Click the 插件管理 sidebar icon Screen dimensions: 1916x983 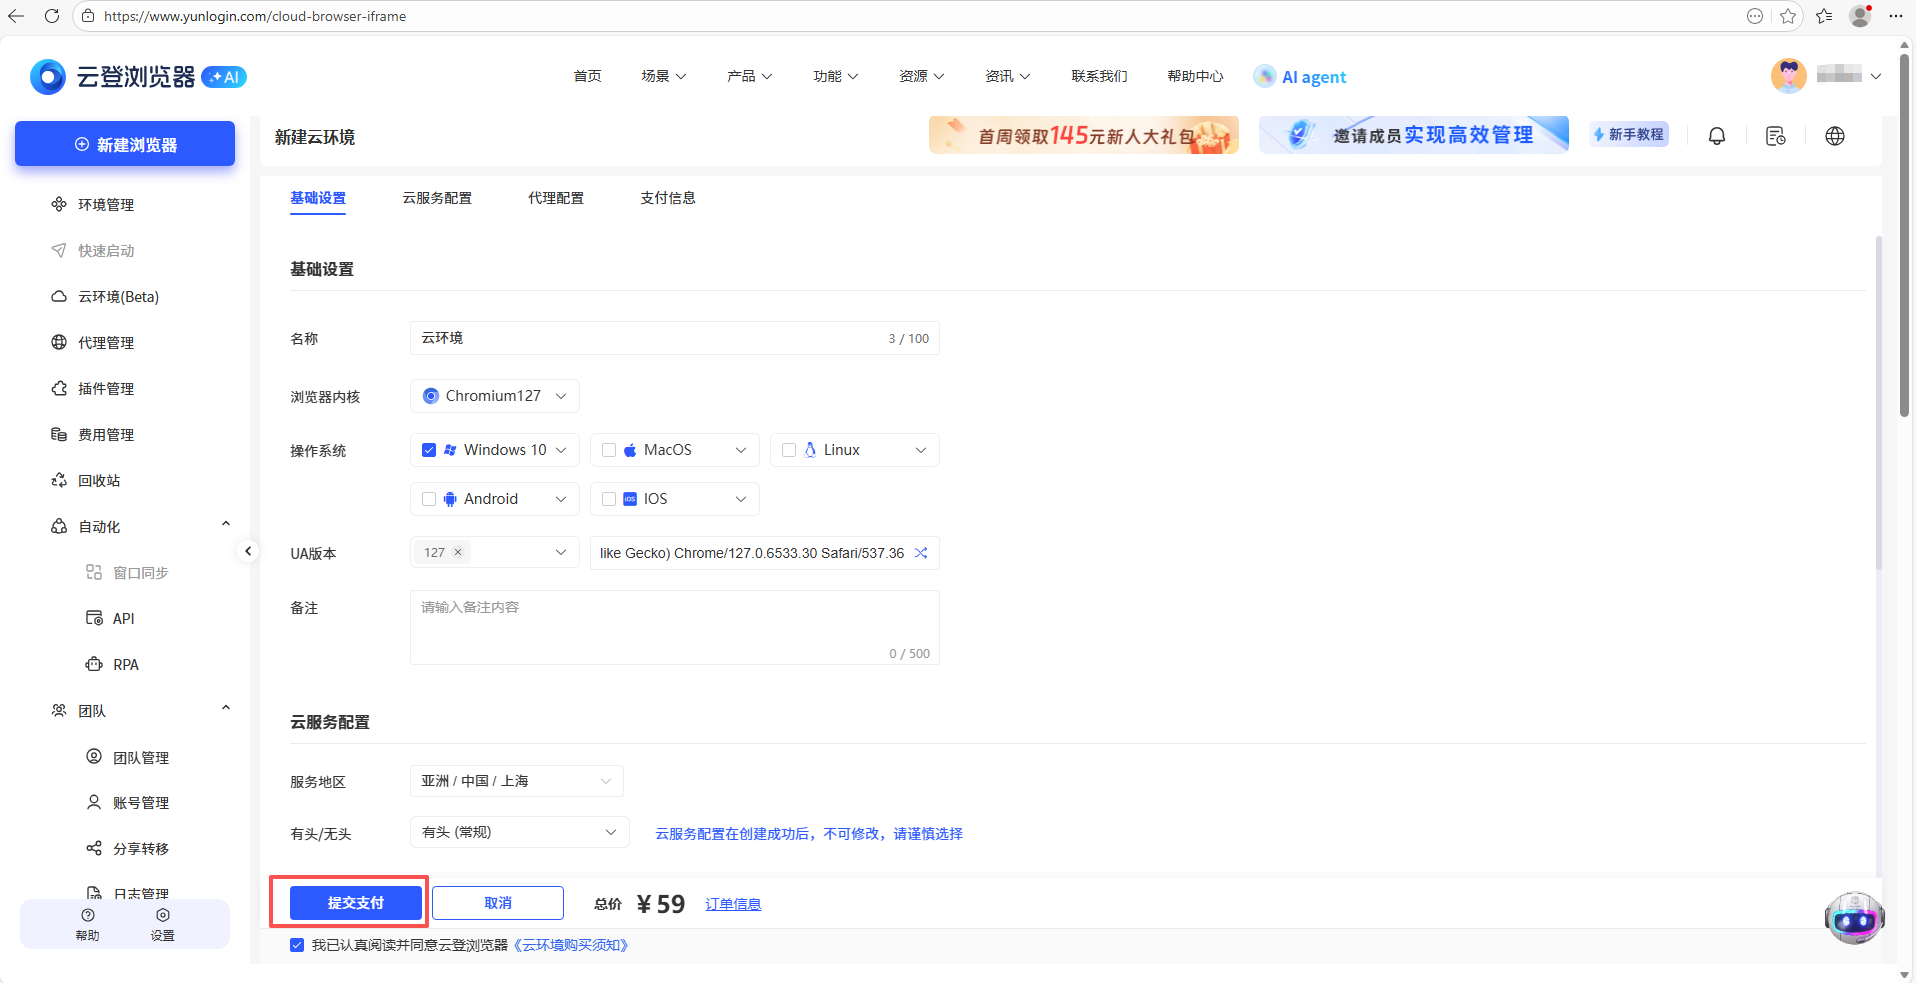60,388
